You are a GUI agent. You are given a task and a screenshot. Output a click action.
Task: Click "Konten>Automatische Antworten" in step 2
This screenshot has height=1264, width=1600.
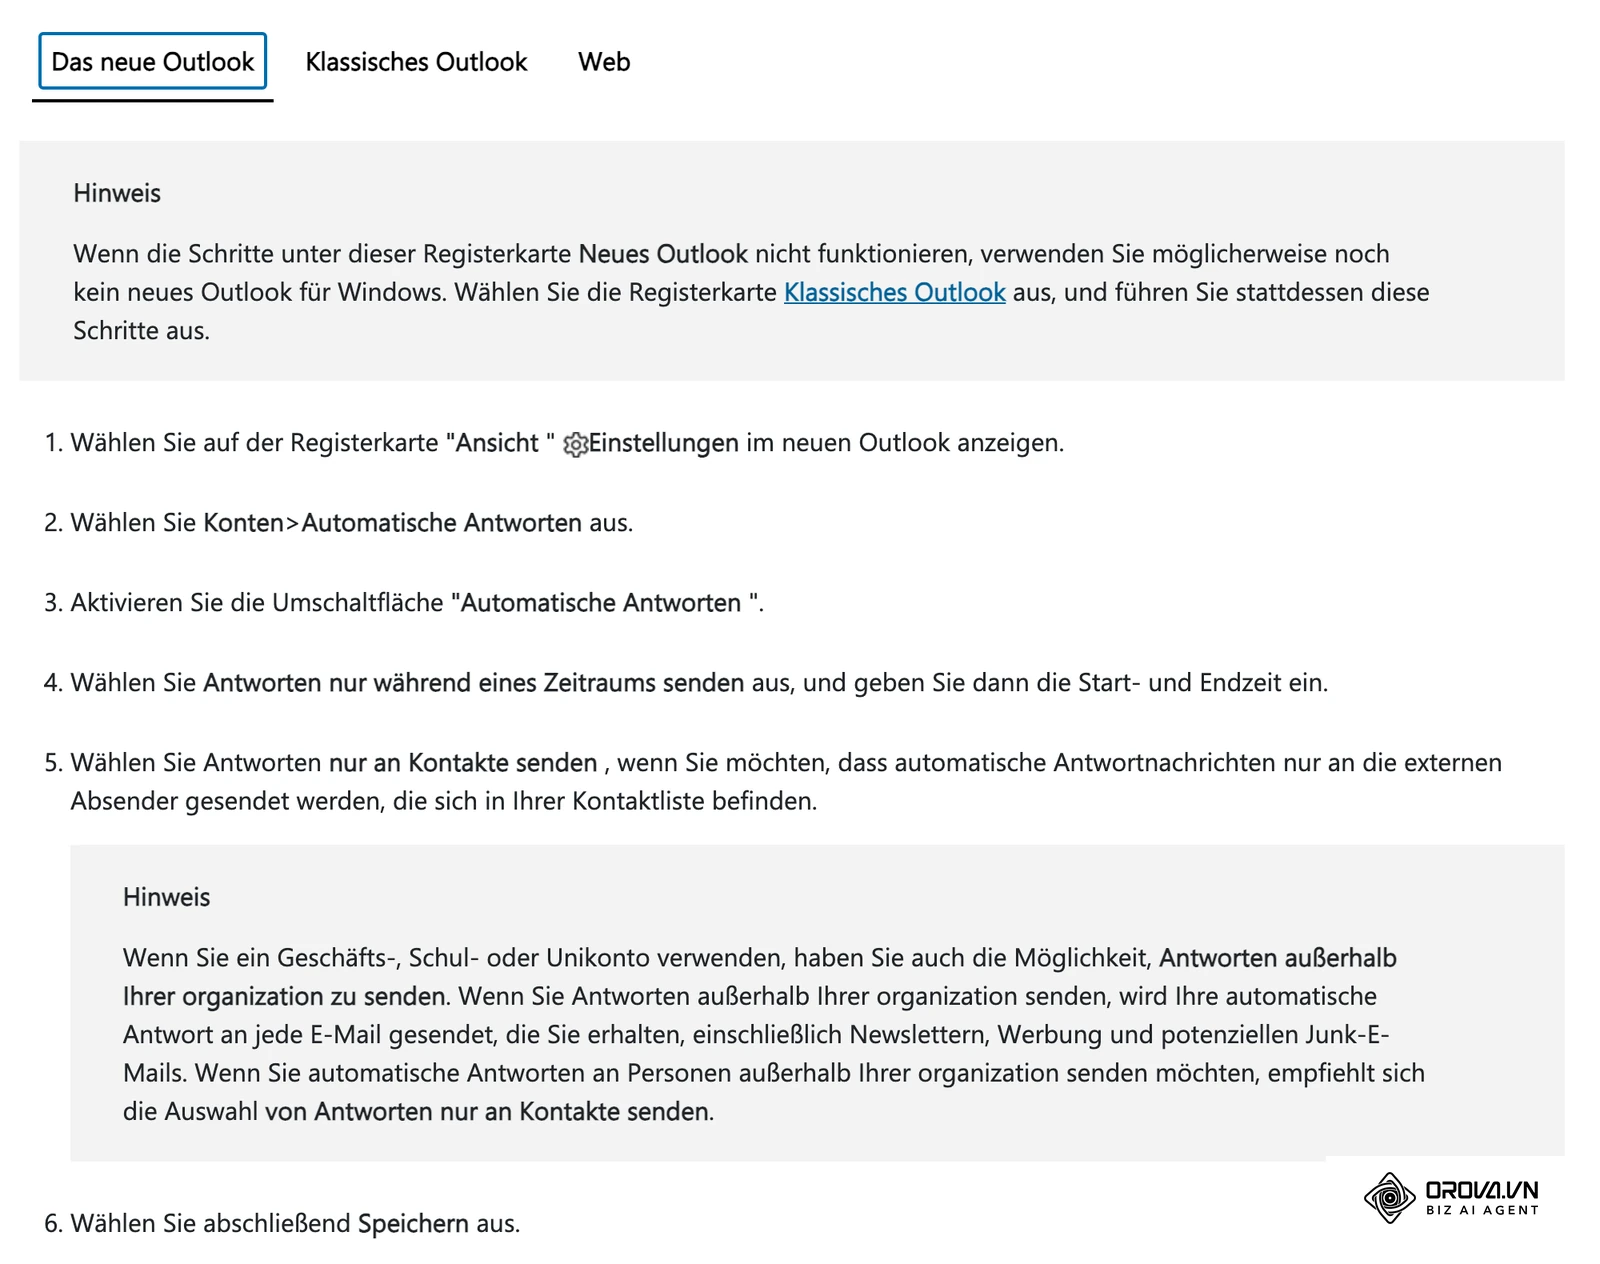[392, 523]
